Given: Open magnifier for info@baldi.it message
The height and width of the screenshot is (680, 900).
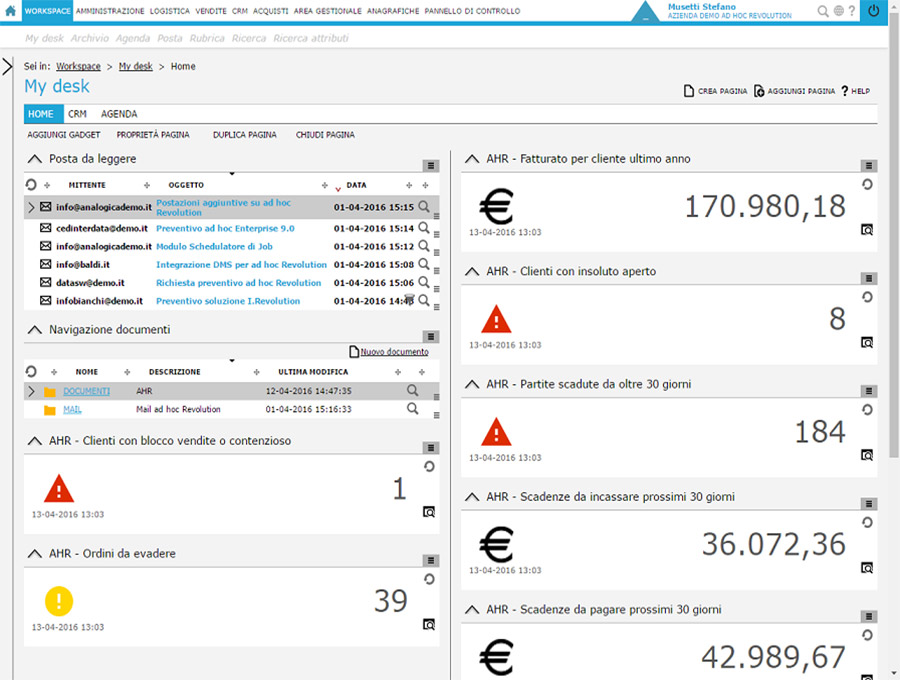Looking at the screenshot, I should (423, 264).
